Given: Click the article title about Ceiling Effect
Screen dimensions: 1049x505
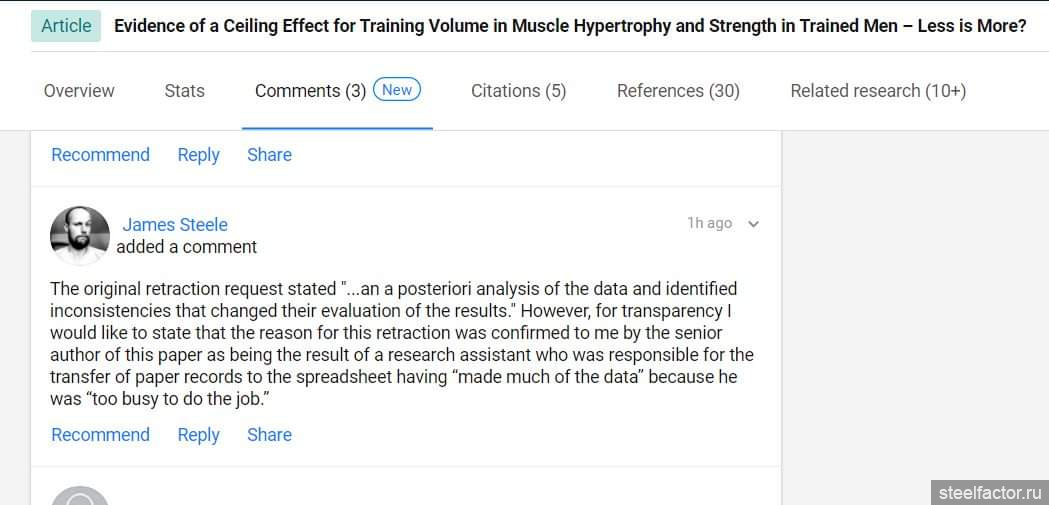Looking at the screenshot, I should (570, 26).
